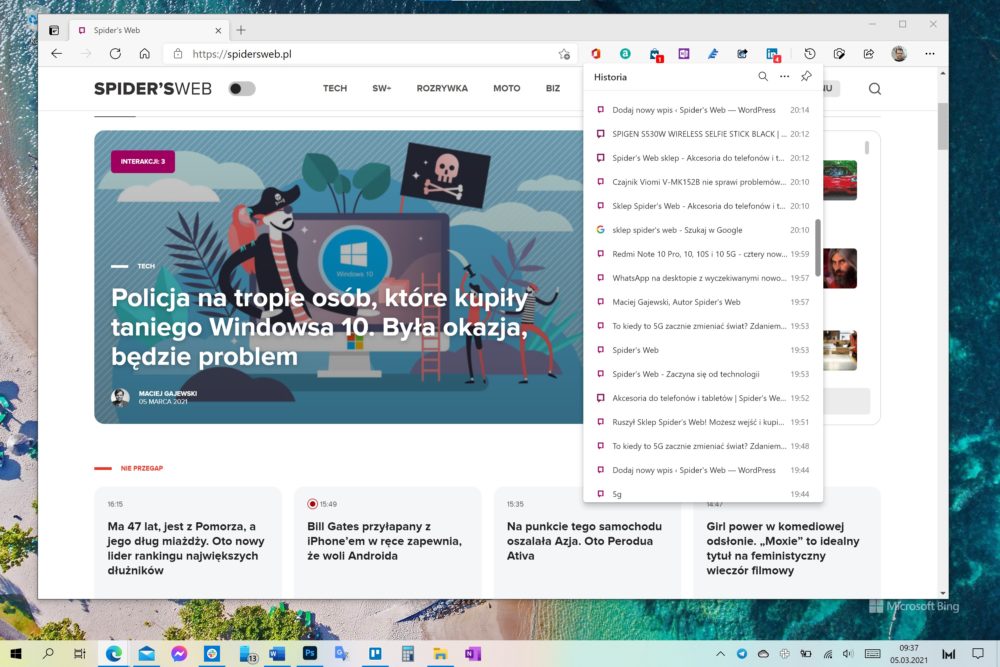Open the tab actions menu icon
This screenshot has height=667, width=1000.
[x=54, y=30]
